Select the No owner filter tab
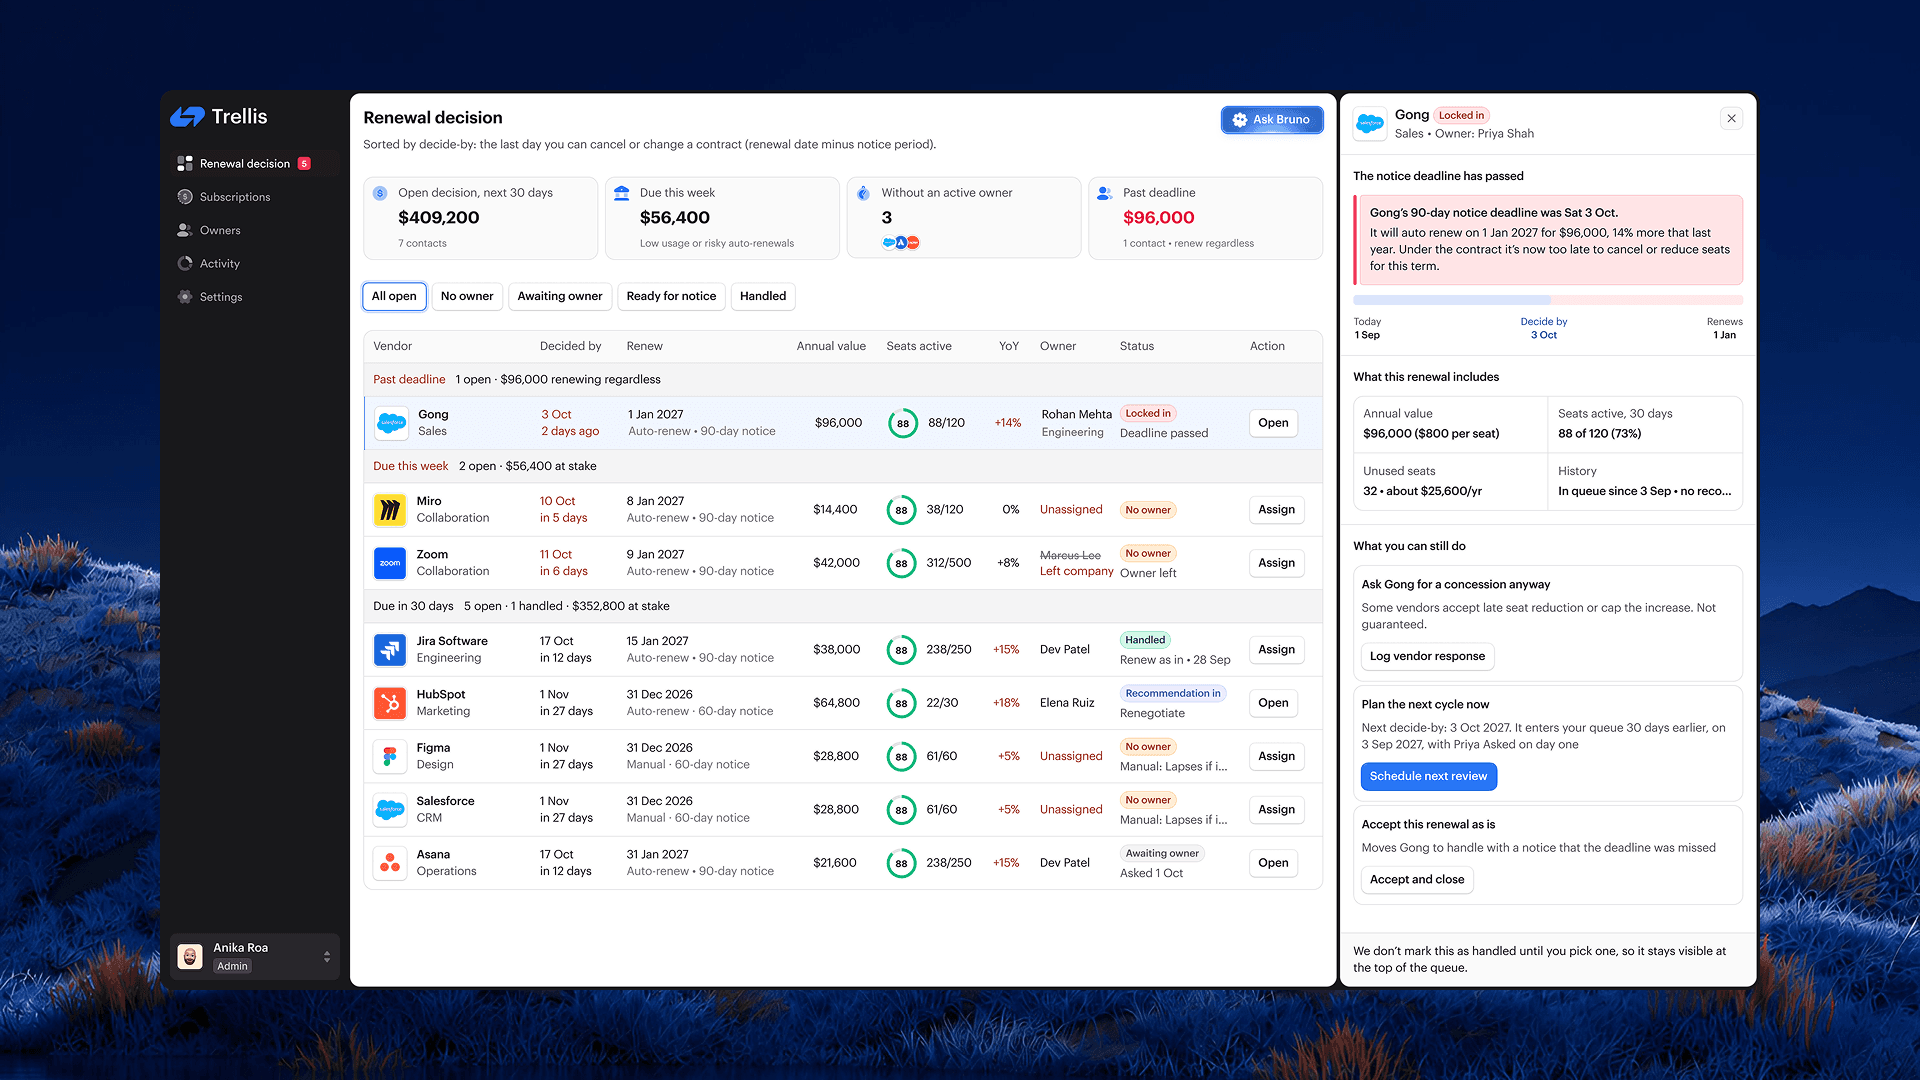 tap(467, 296)
